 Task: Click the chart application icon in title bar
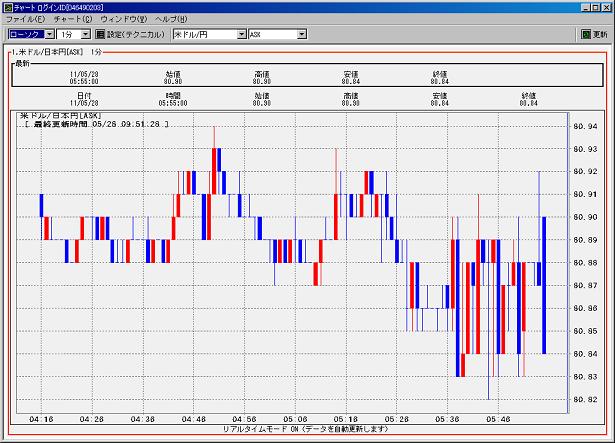pyautogui.click(x=8, y=7)
